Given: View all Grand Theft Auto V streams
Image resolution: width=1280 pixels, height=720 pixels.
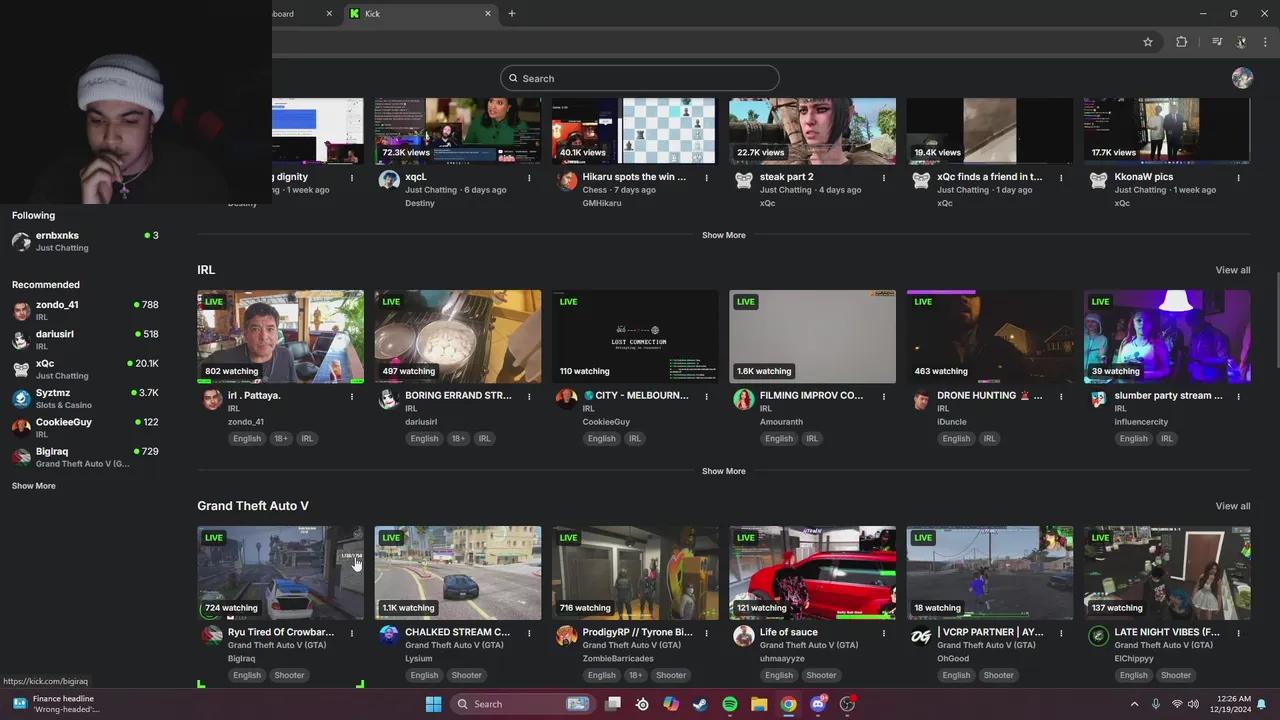Looking at the screenshot, I should pyautogui.click(x=1232, y=506).
